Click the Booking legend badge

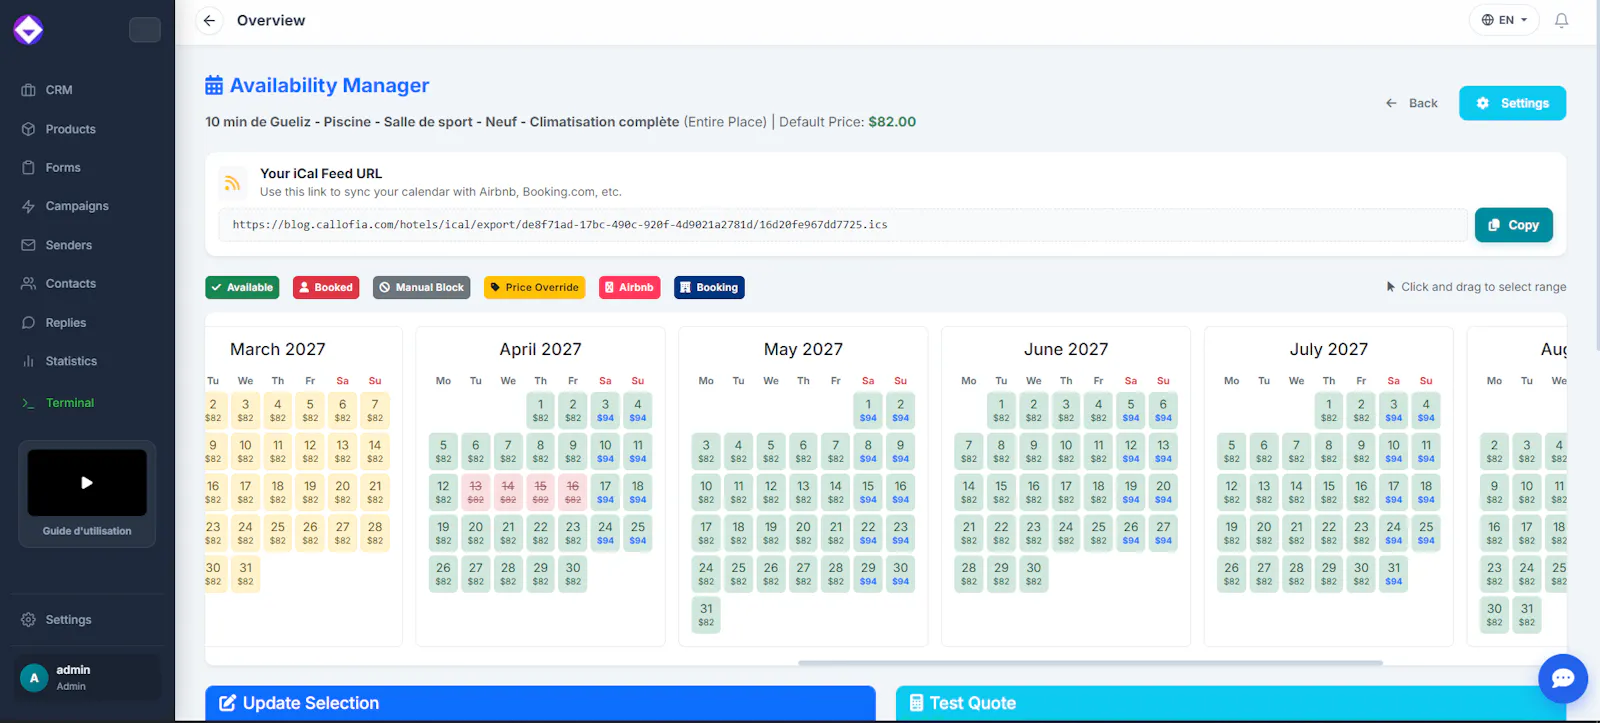pos(709,288)
